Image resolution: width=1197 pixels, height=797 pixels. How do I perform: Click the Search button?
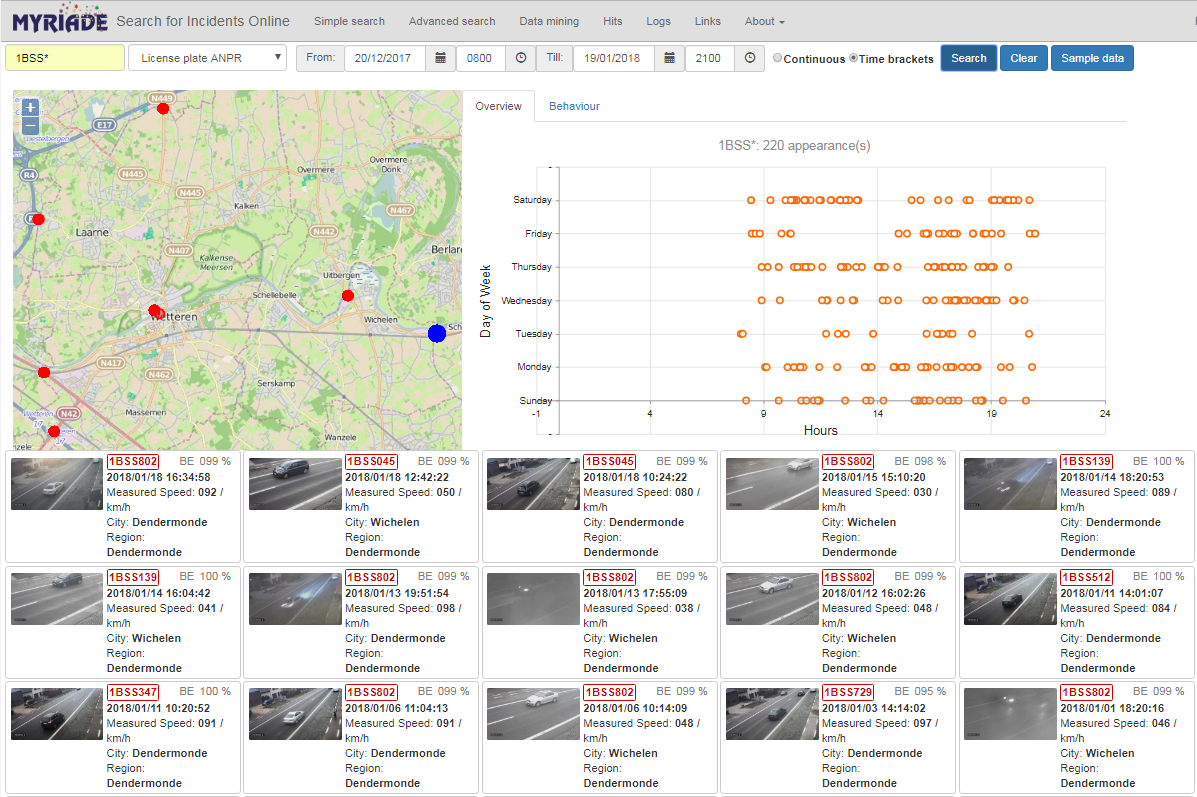tap(969, 58)
